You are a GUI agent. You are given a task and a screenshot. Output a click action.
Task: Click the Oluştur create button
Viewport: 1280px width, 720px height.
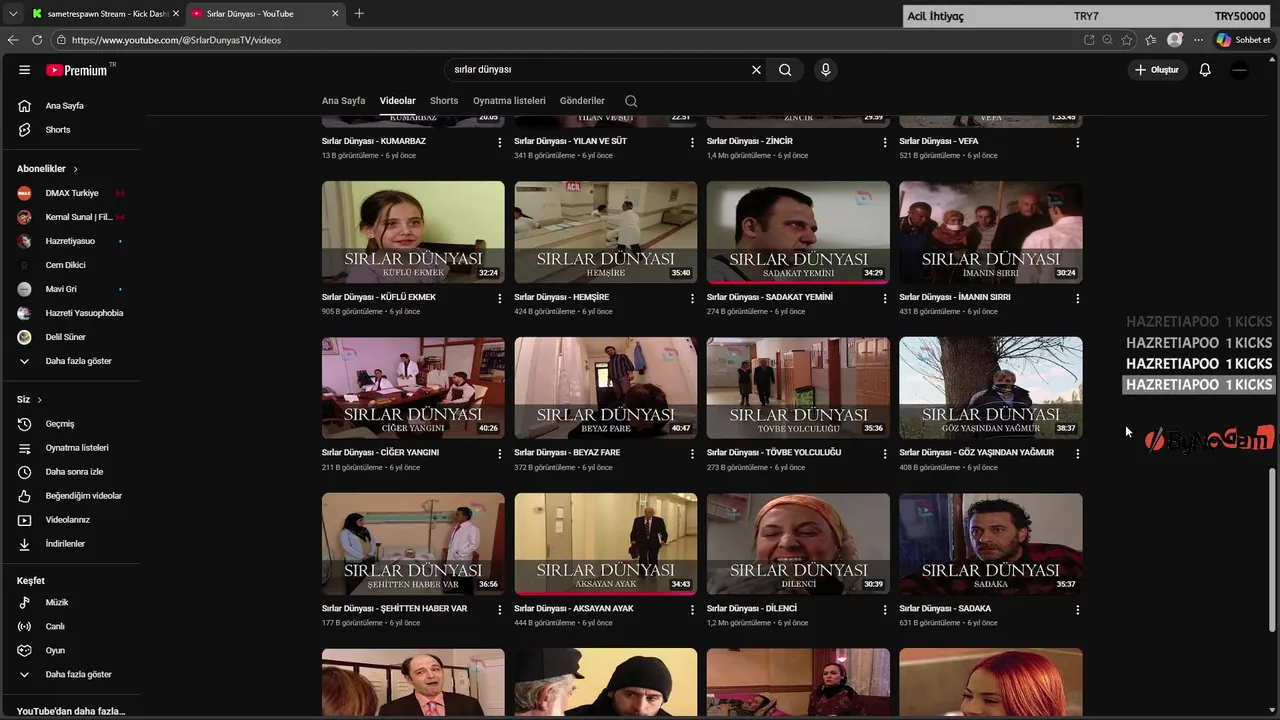pos(1157,70)
